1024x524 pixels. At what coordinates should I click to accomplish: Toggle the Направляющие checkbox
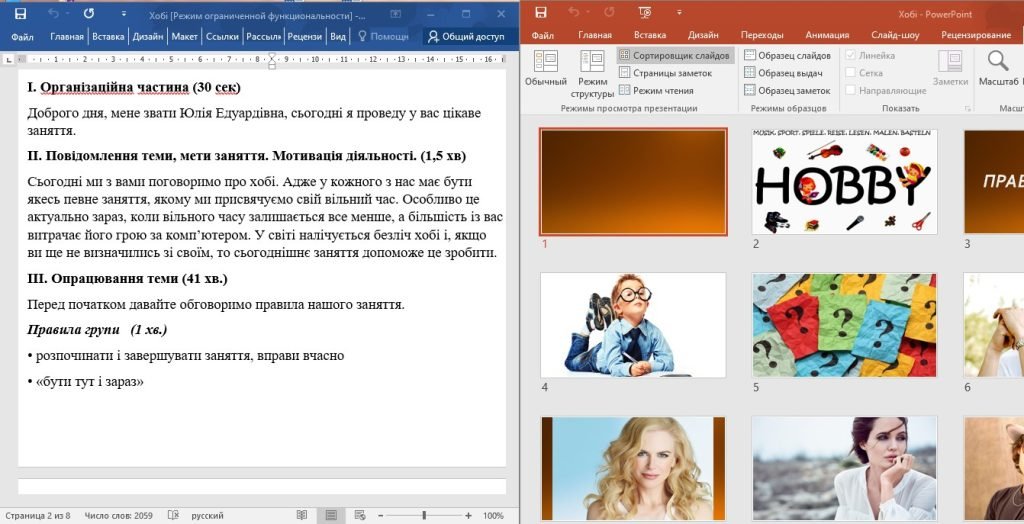[850, 91]
